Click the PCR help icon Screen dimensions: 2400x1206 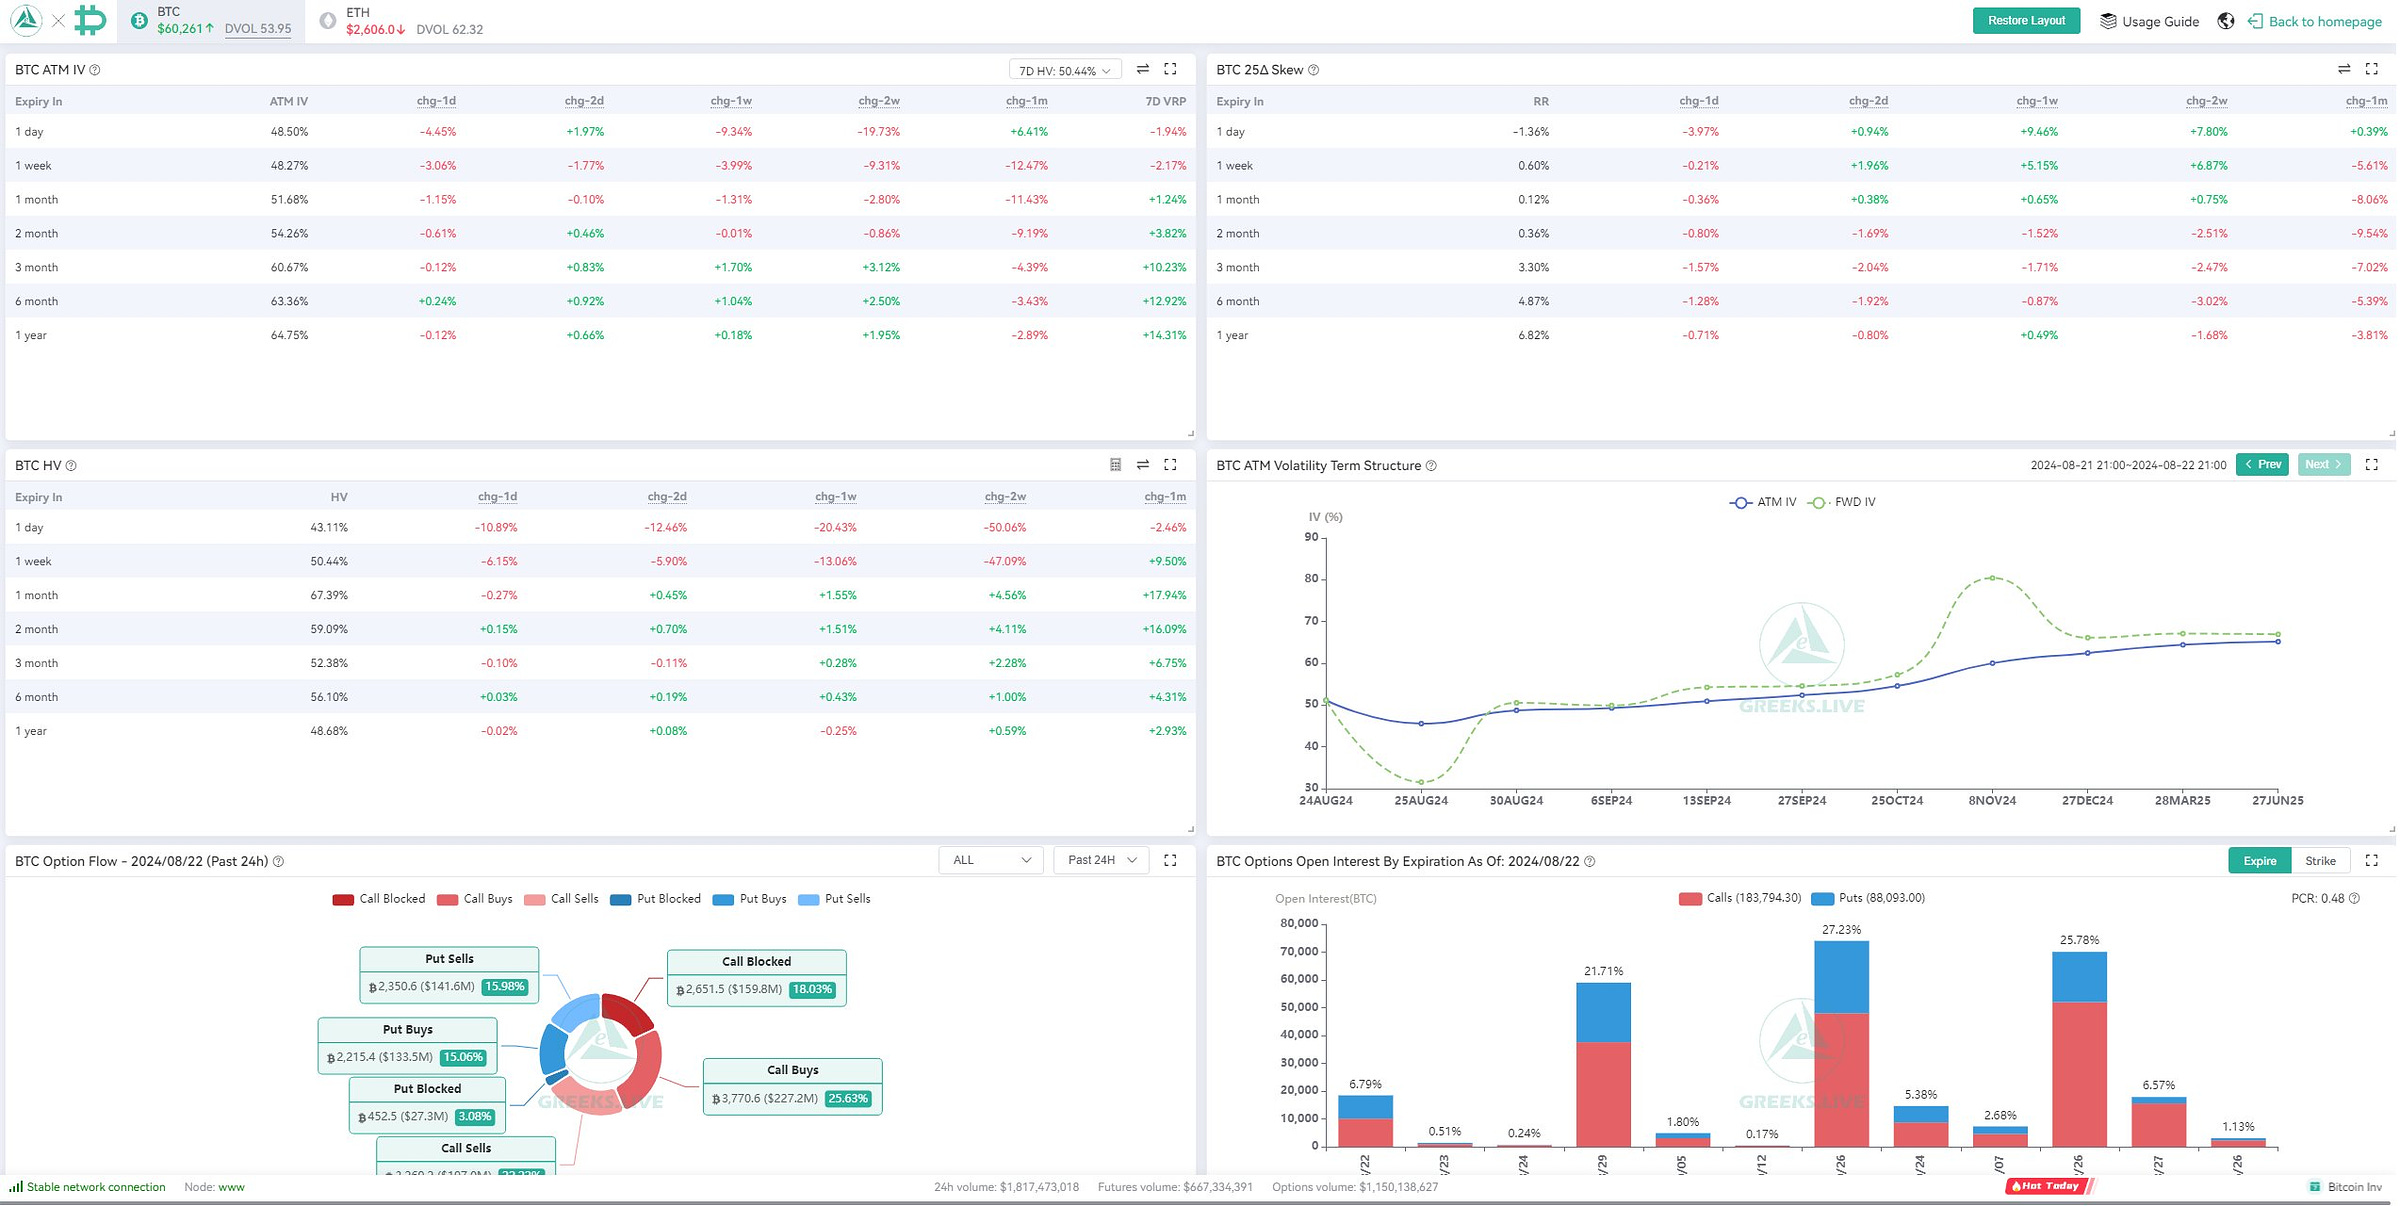click(x=2354, y=899)
